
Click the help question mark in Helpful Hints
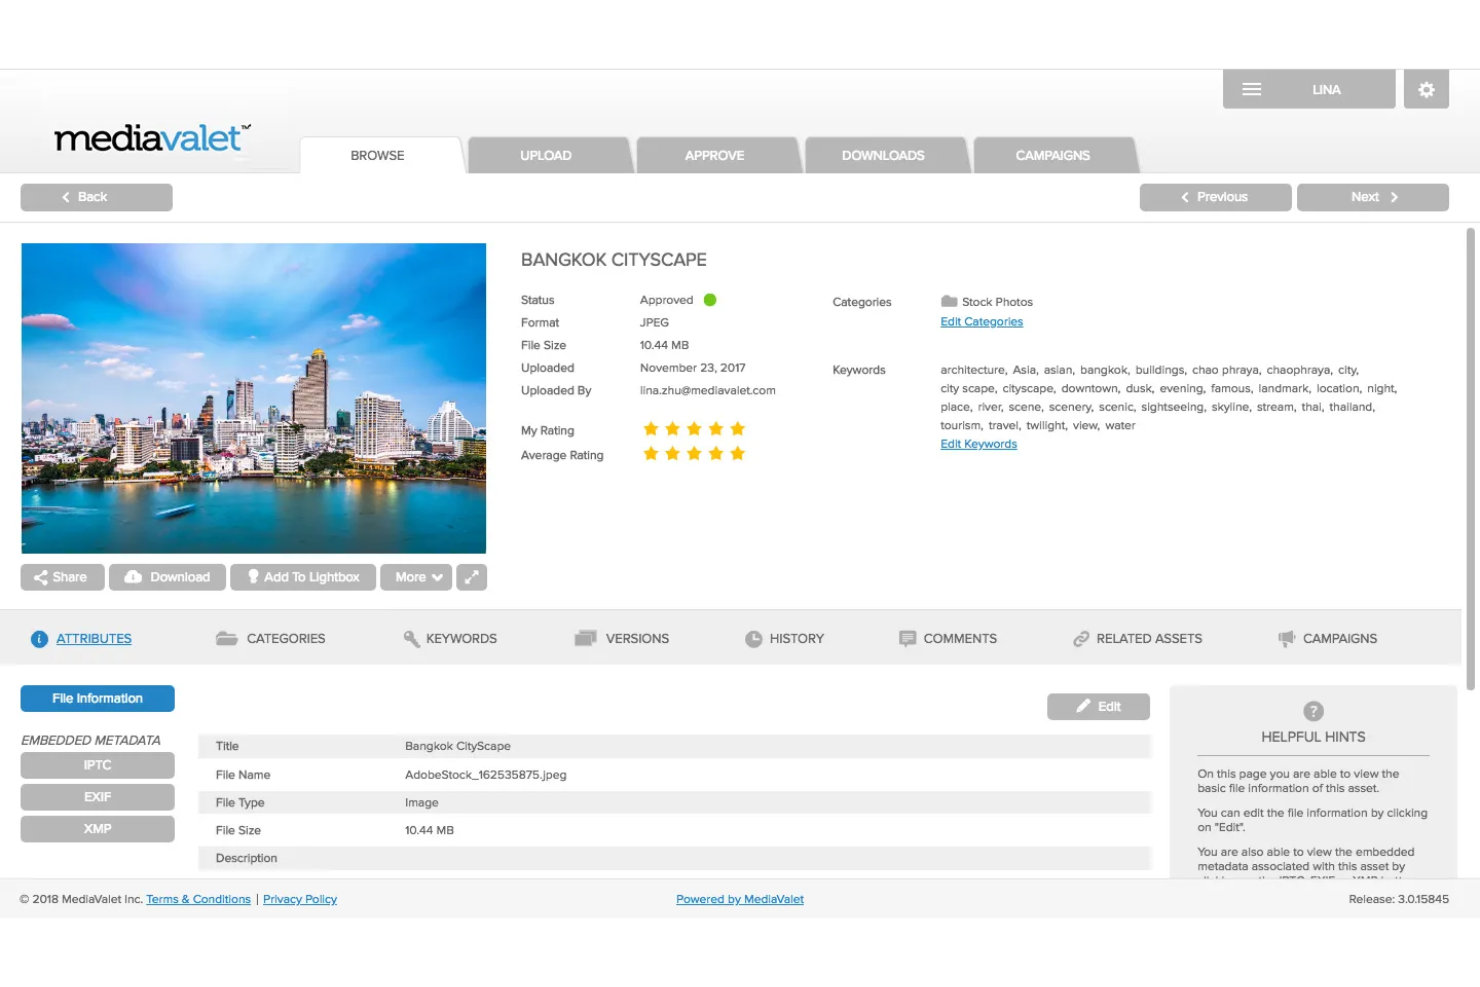click(1313, 711)
